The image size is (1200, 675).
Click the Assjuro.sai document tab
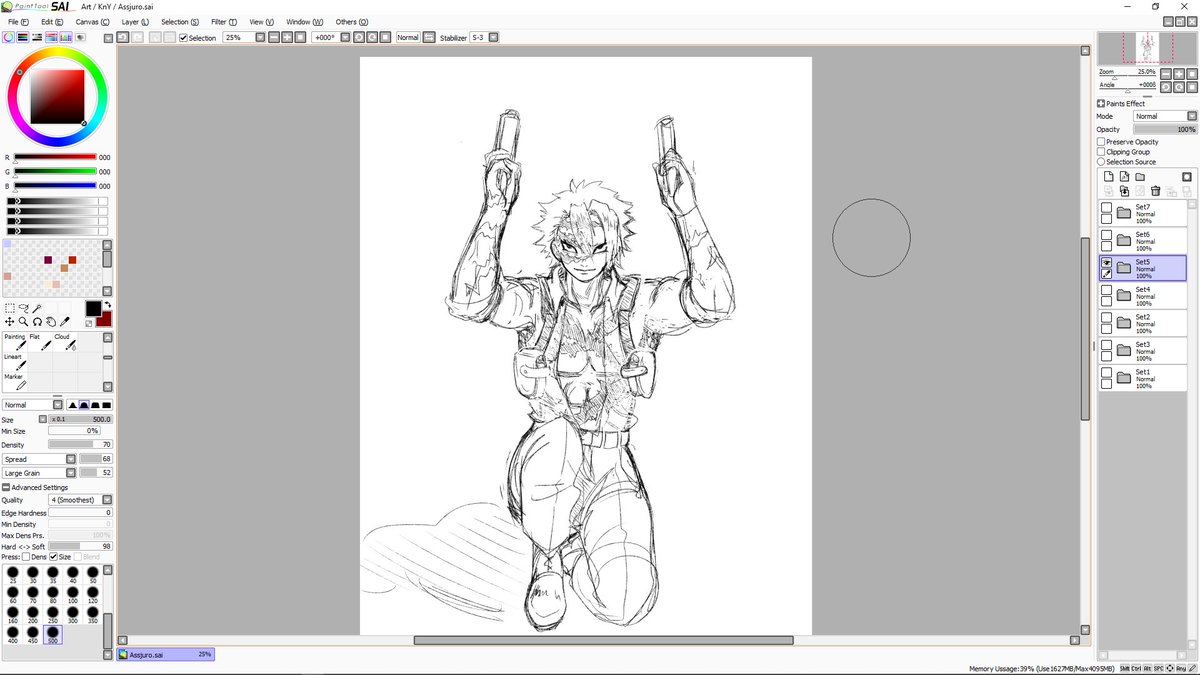[165, 654]
